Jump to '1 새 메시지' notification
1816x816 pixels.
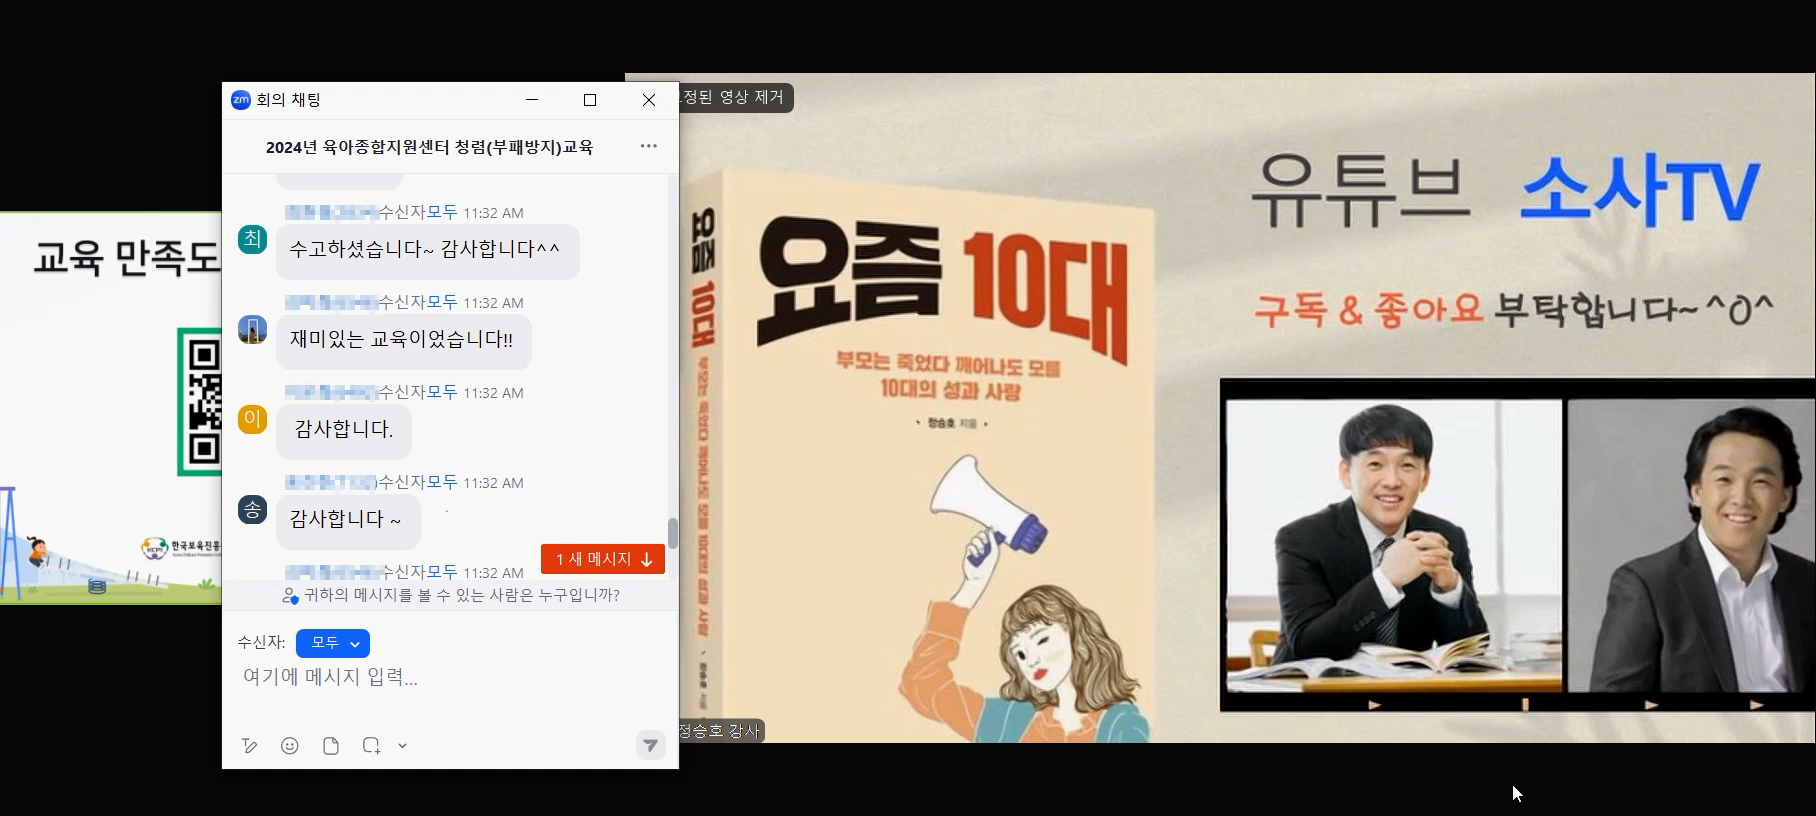click(x=603, y=559)
